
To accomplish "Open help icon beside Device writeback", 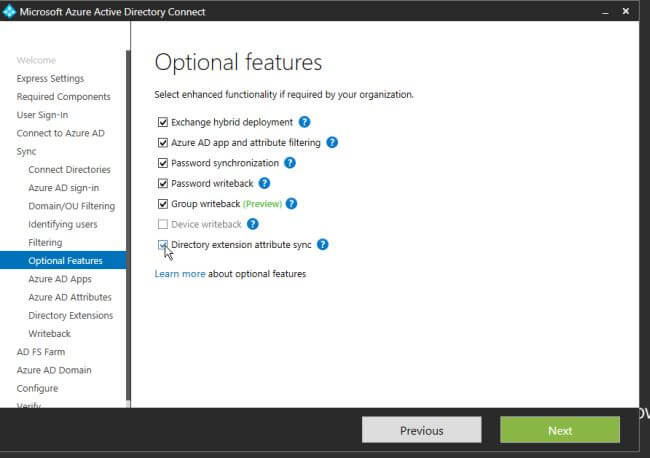I will coord(252,224).
